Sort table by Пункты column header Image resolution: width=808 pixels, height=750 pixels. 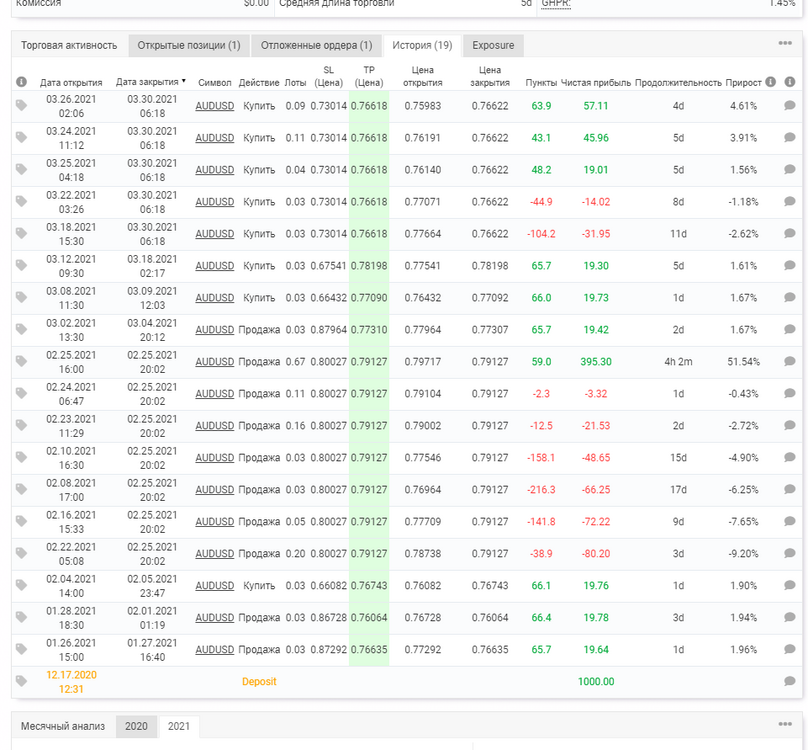541,82
